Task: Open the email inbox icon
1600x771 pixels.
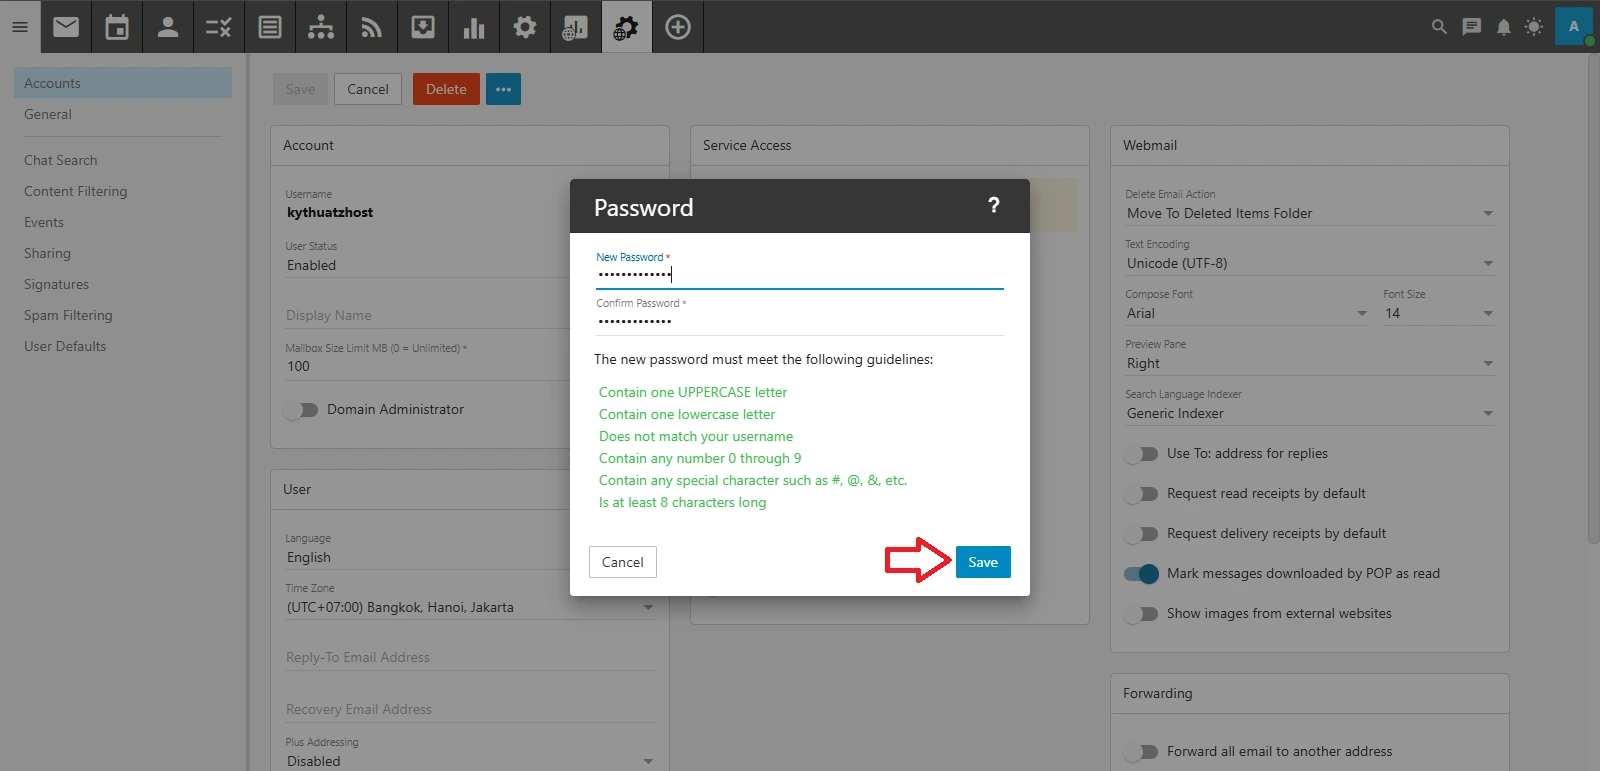Action: pos(66,27)
